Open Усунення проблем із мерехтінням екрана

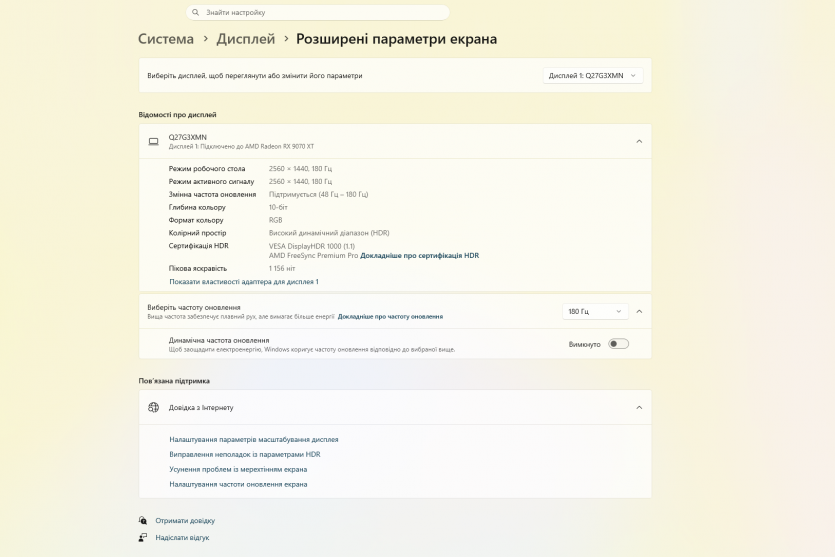tap(238, 469)
